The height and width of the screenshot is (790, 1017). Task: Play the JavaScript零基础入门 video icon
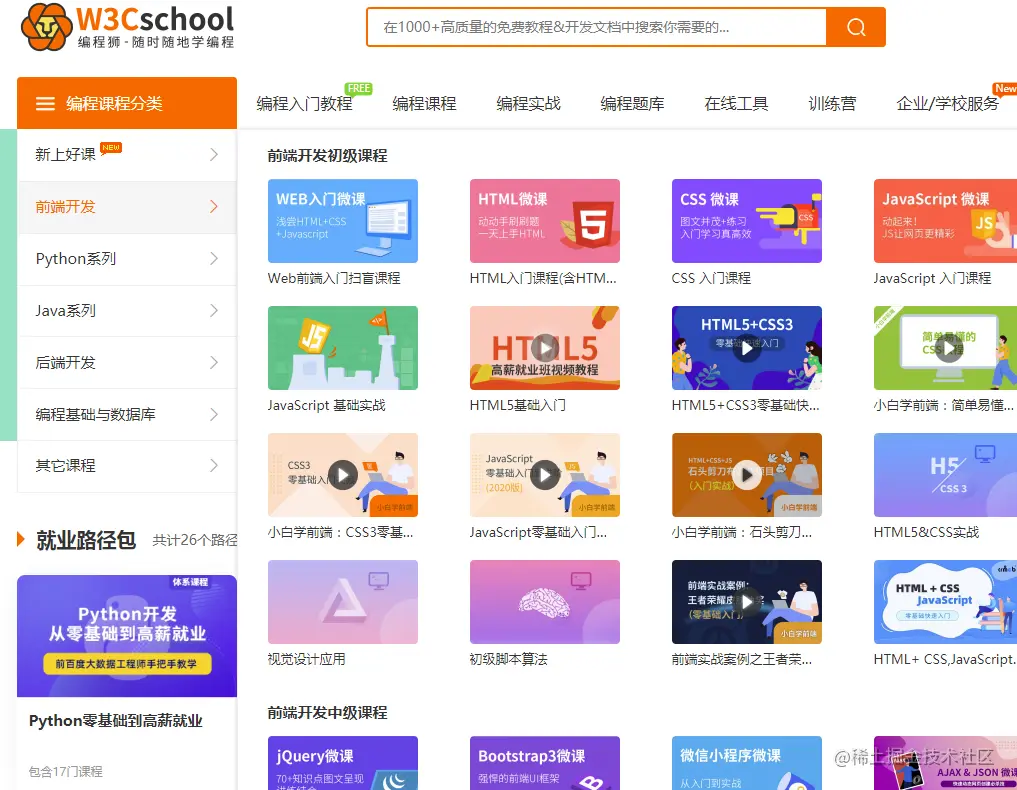(545, 475)
